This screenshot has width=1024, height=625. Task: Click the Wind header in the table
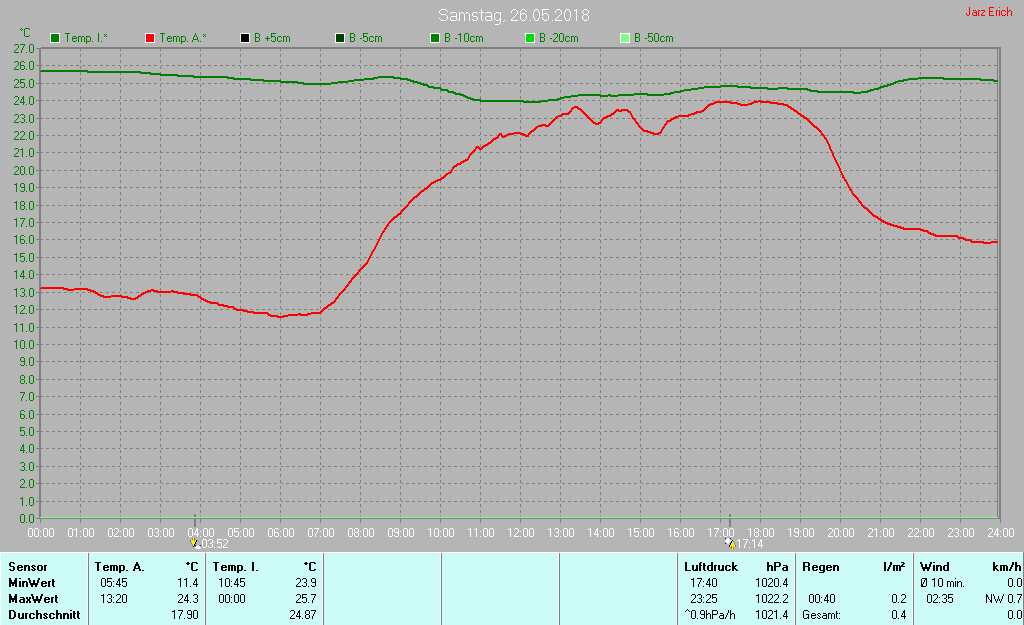coord(935,567)
